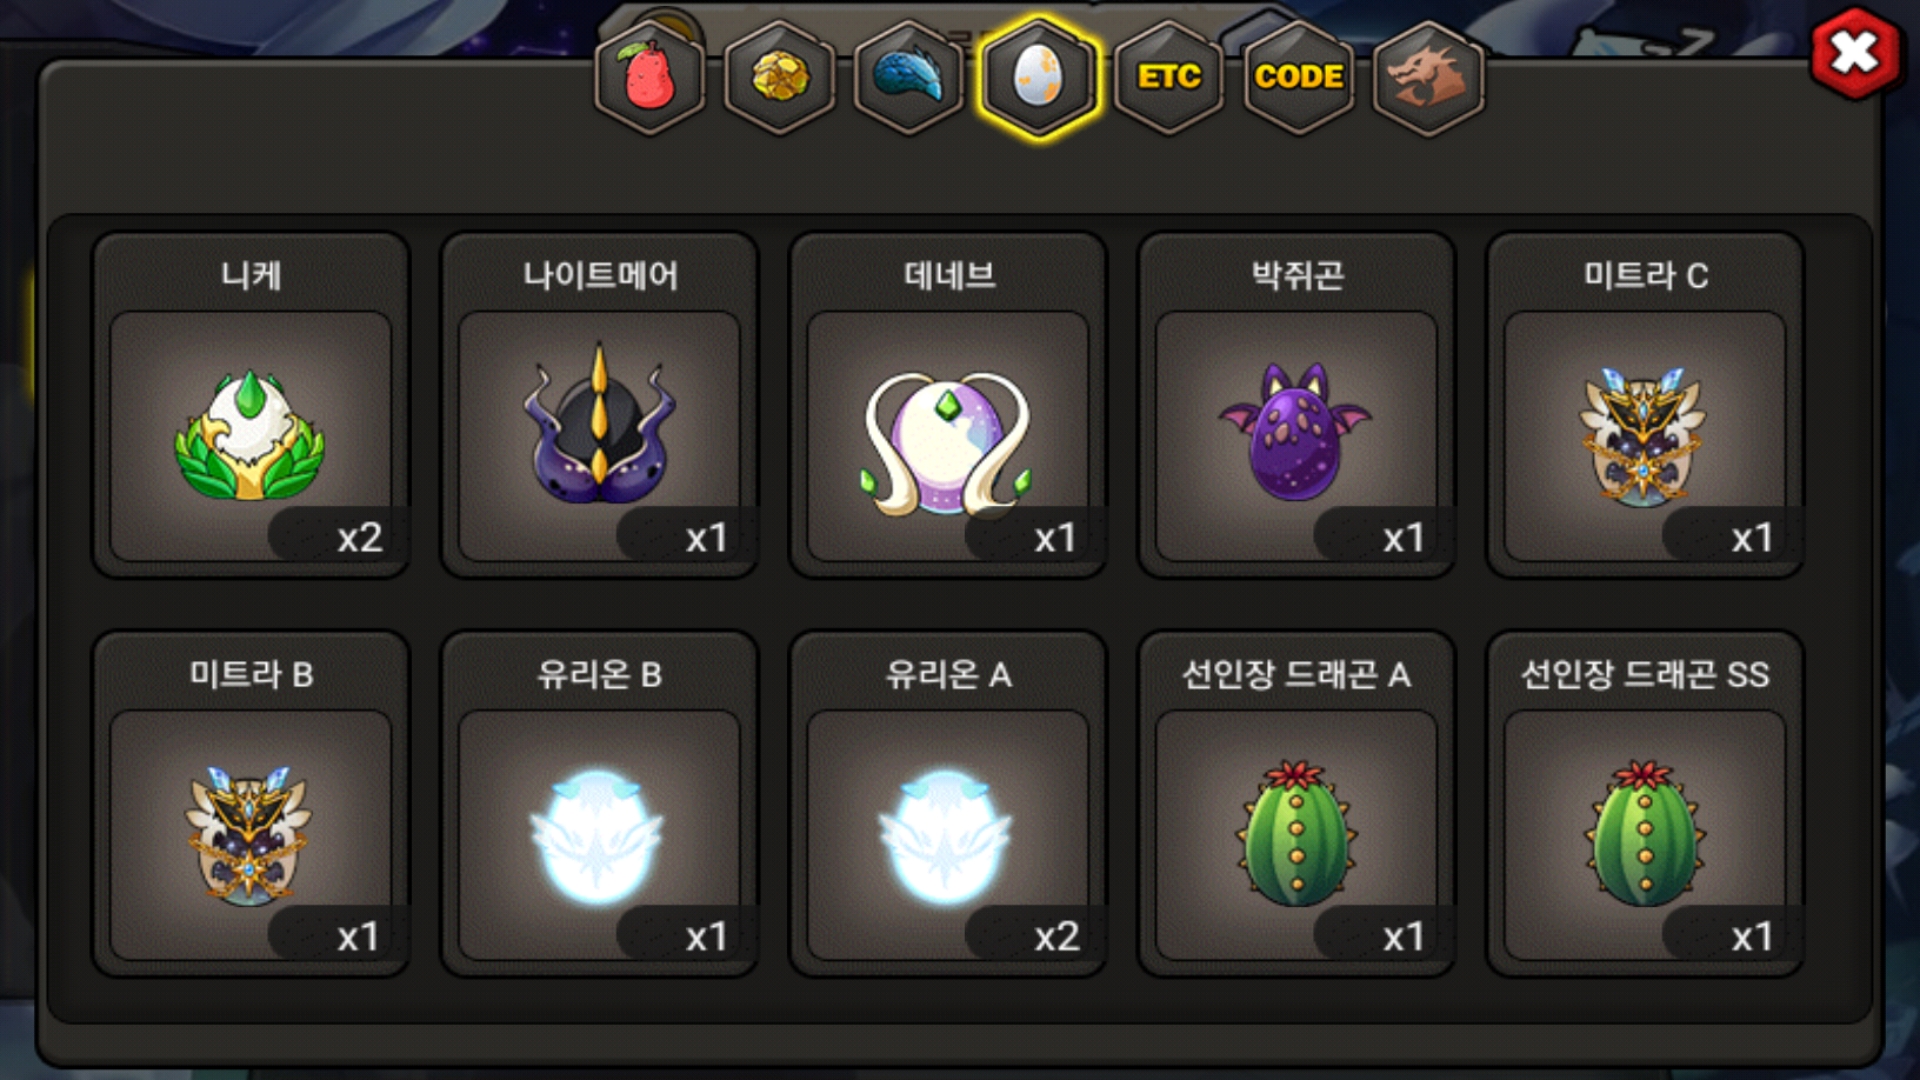Select the highlighted egg tab
Screen dimensions: 1920x1080
click(x=1039, y=77)
